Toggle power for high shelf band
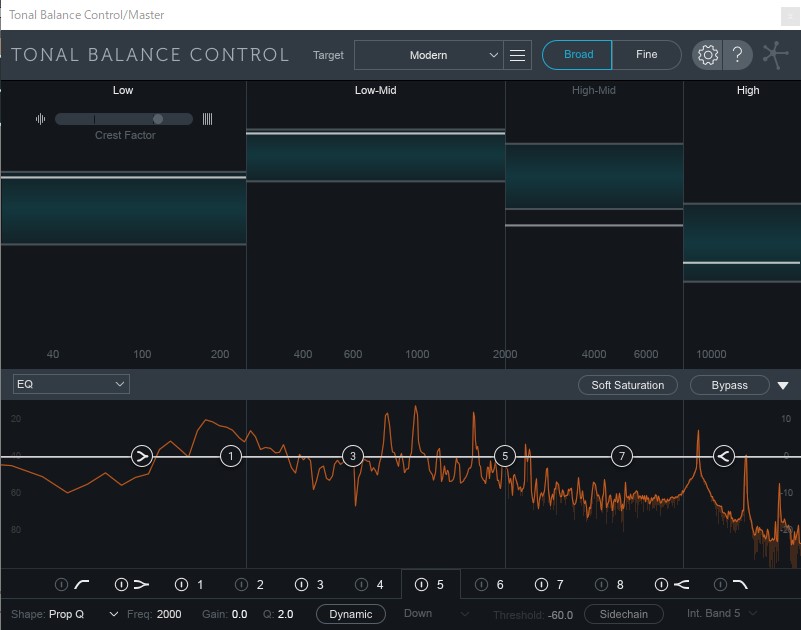The image size is (801, 630). 661,584
